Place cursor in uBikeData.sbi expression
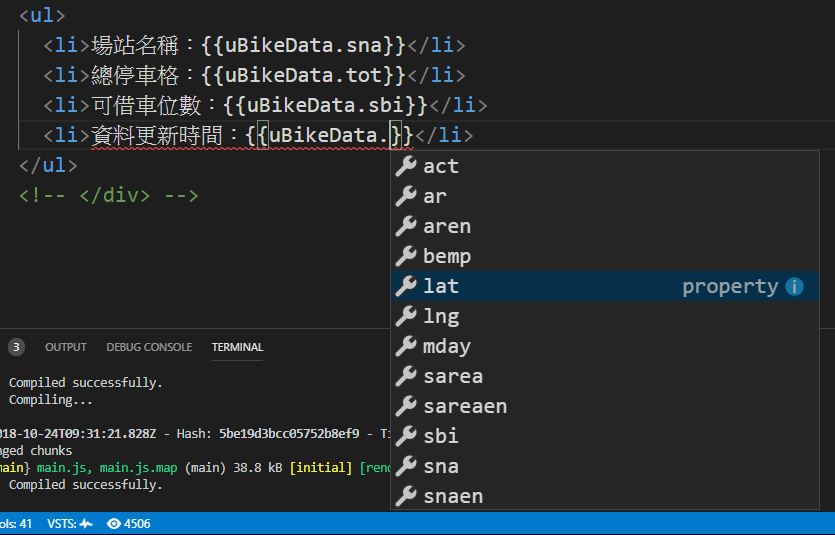Viewport: 835px width, 535px height. point(325,105)
